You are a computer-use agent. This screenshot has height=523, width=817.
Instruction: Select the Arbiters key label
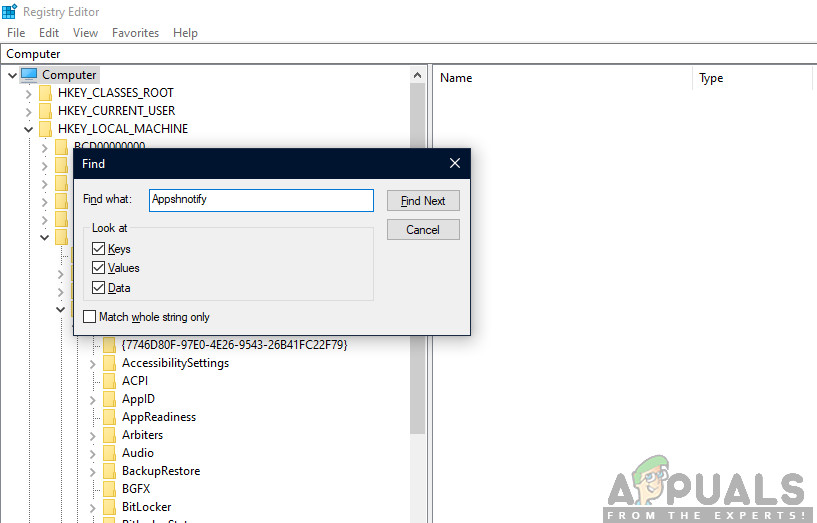coord(142,435)
